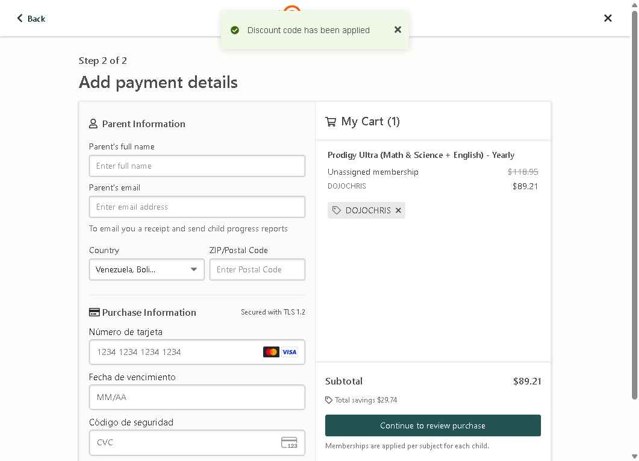The height and width of the screenshot is (461, 639).
Task: Click the expiry date MM/AA field
Action: pyautogui.click(x=197, y=397)
